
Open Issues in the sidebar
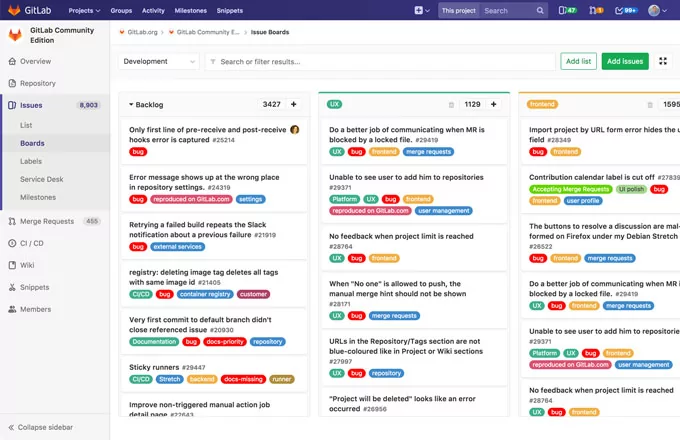(31, 105)
